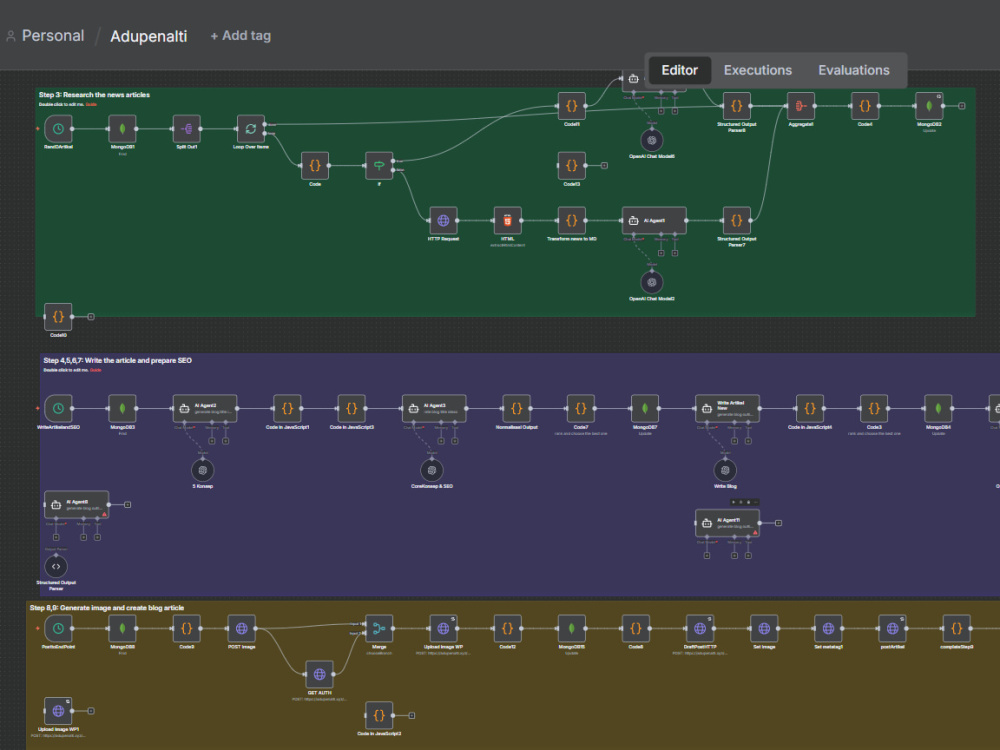Screen dimensions: 1000x750
Task: Select the HTML extract node
Action: 508,221
